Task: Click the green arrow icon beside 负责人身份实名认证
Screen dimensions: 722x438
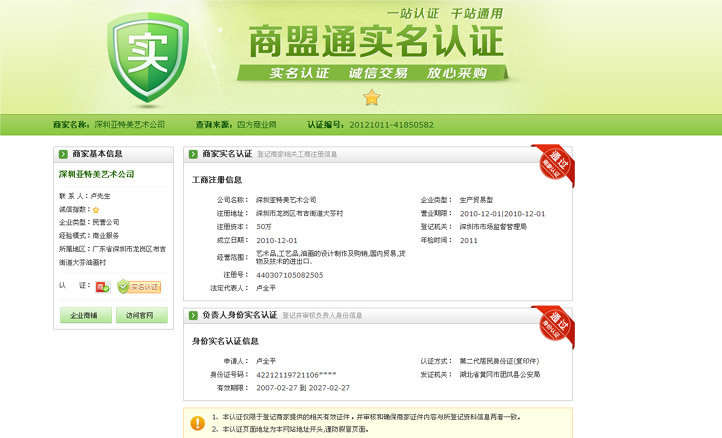Action: 193,315
